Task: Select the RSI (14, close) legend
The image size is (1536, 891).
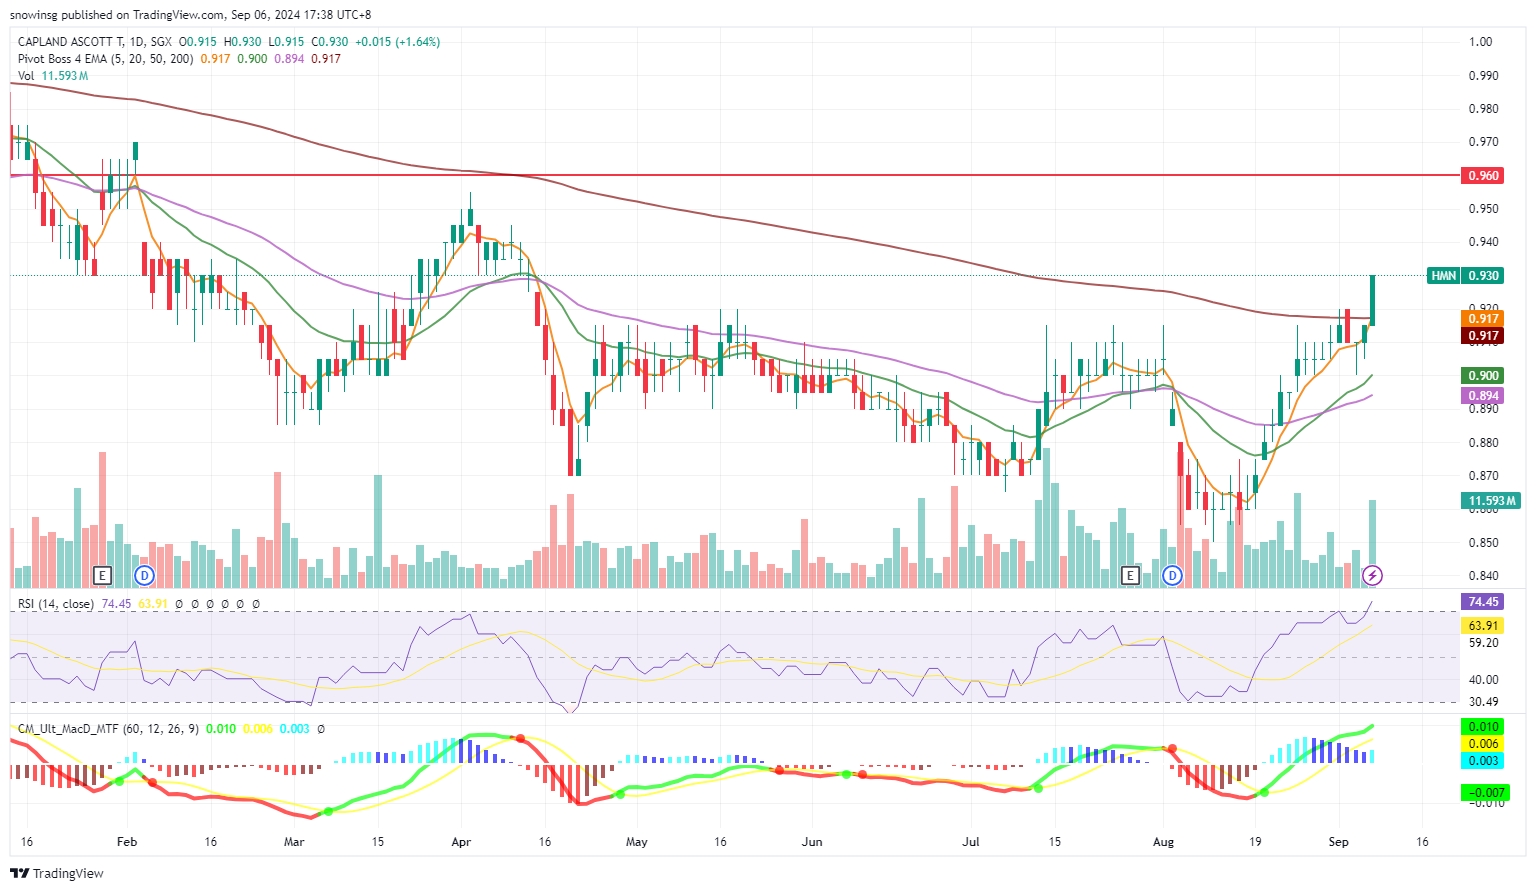Action: (x=56, y=604)
